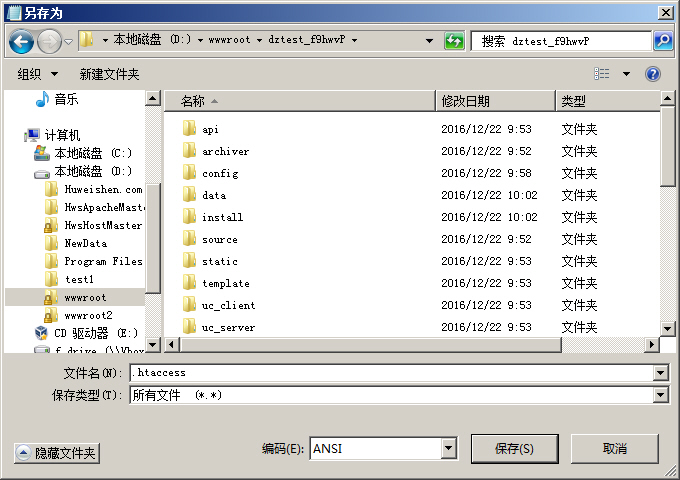This screenshot has width=680, height=480.
Task: Select the template folder icon
Action: (x=189, y=283)
